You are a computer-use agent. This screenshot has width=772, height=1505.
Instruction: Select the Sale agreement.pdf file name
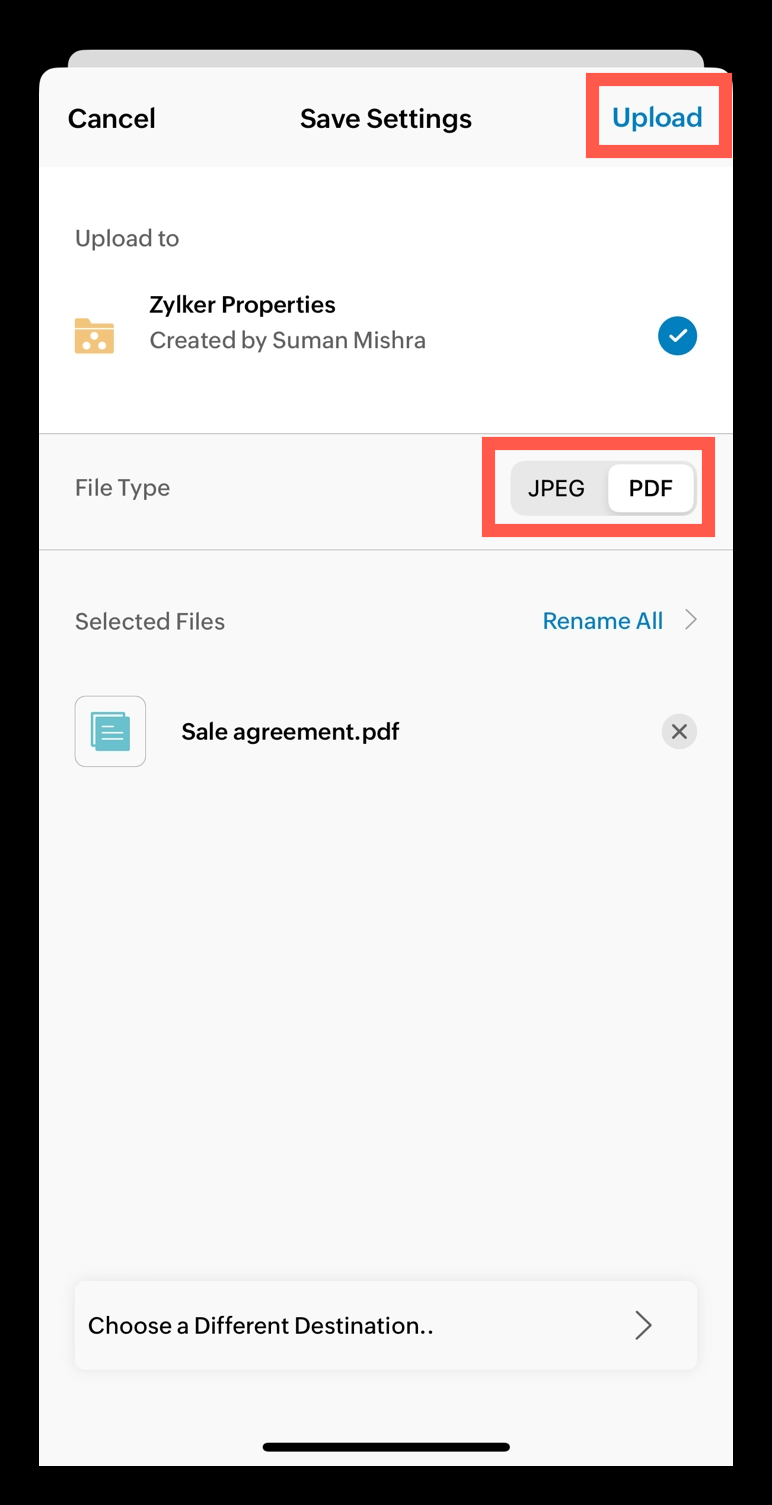point(290,731)
